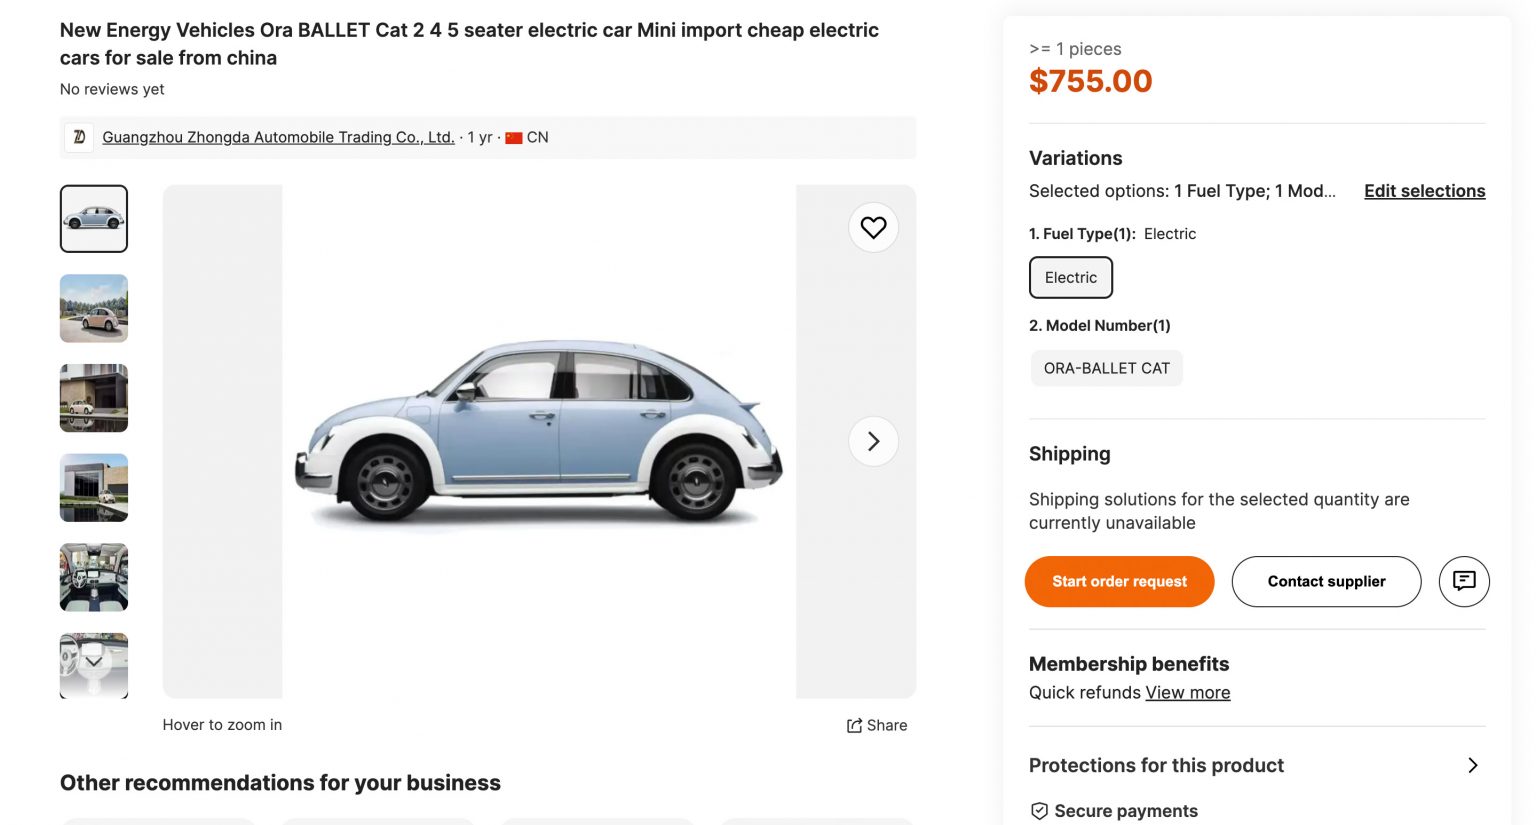The width and height of the screenshot is (1536, 825).
Task: Click the secure payments shield icon
Action: [x=1038, y=810]
